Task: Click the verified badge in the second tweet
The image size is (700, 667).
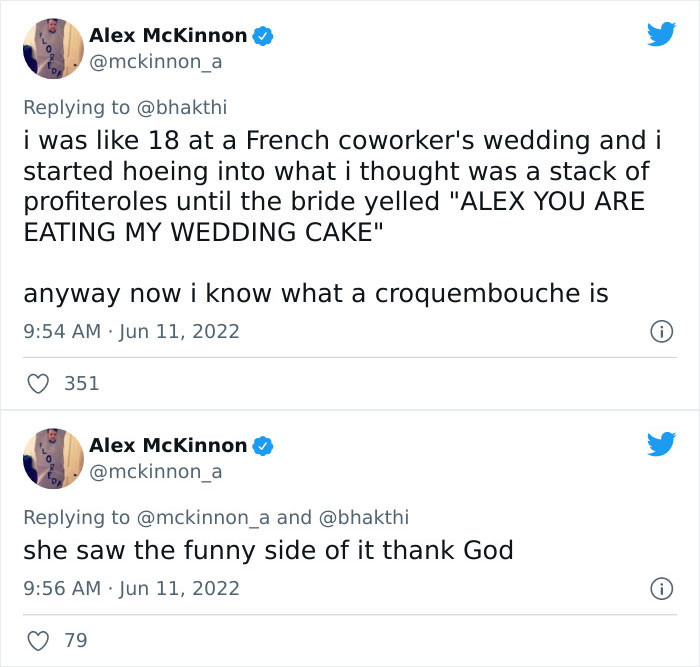Action: click(263, 446)
